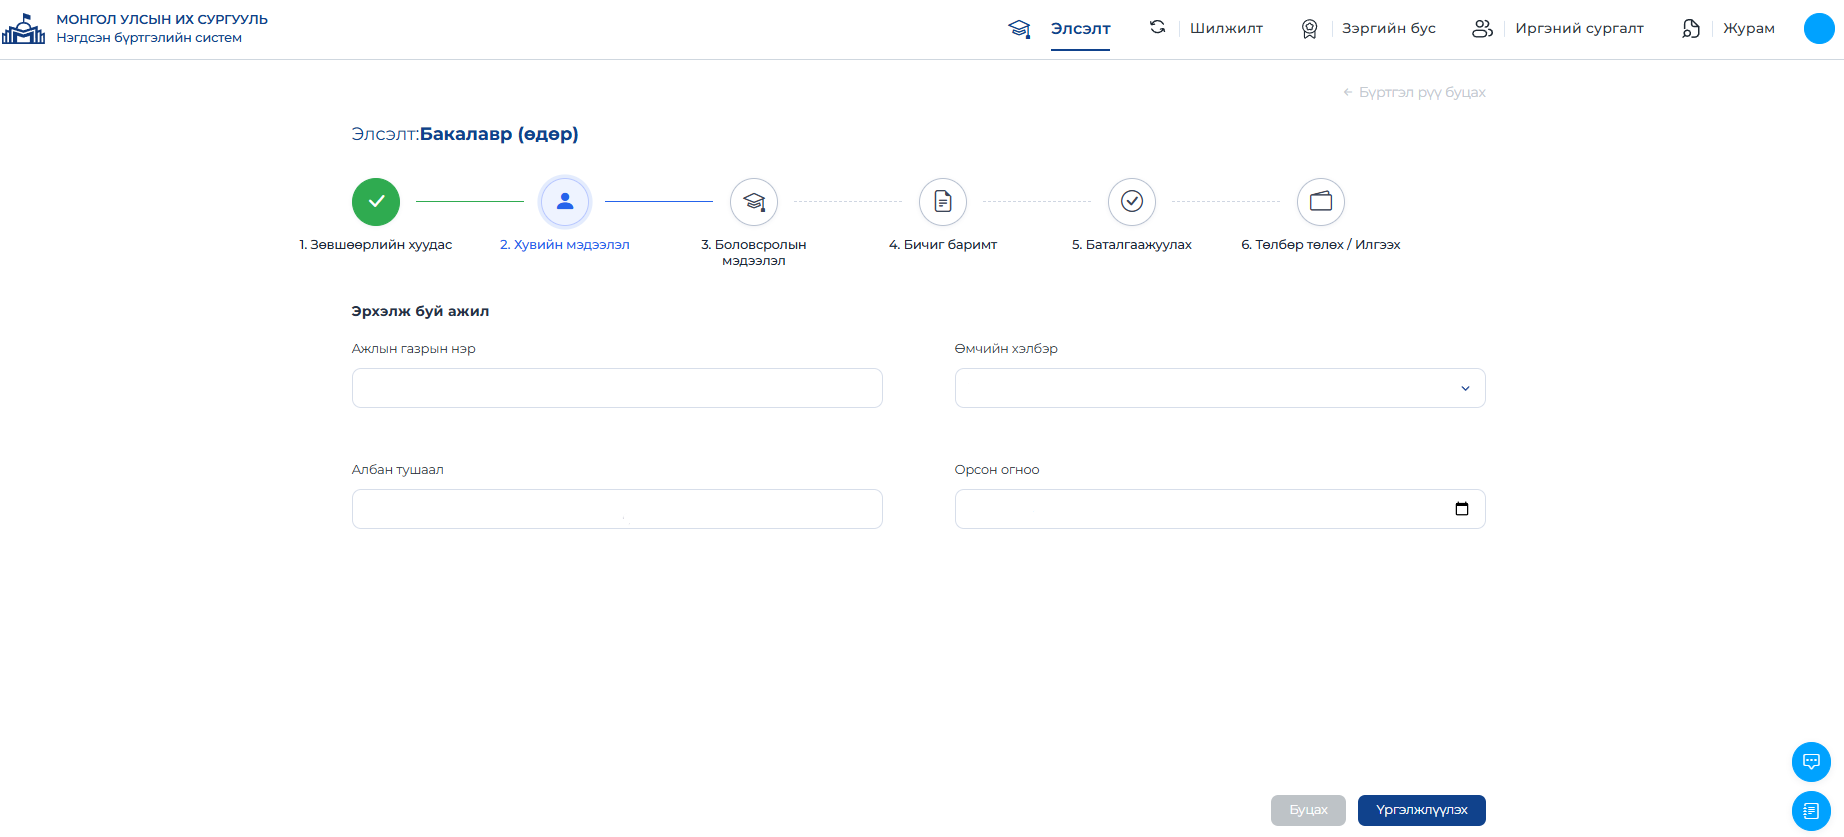Click the graduation cap icon beside Элсэлт

click(1019, 29)
